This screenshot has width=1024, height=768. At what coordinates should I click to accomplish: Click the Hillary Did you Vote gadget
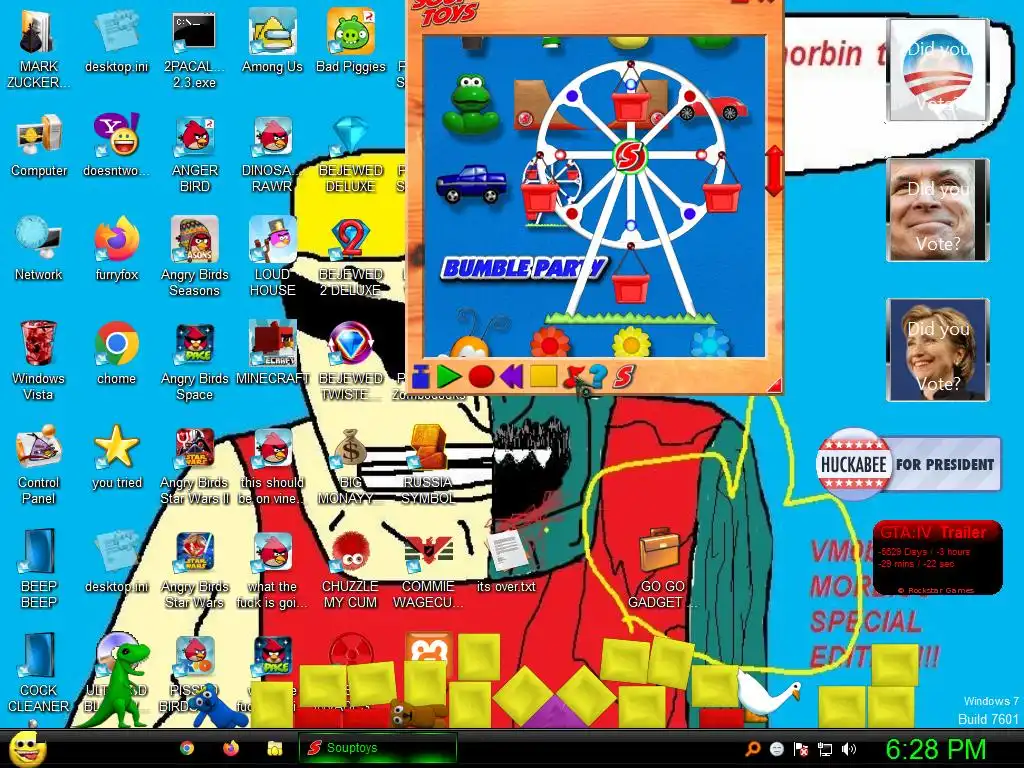[x=937, y=349]
